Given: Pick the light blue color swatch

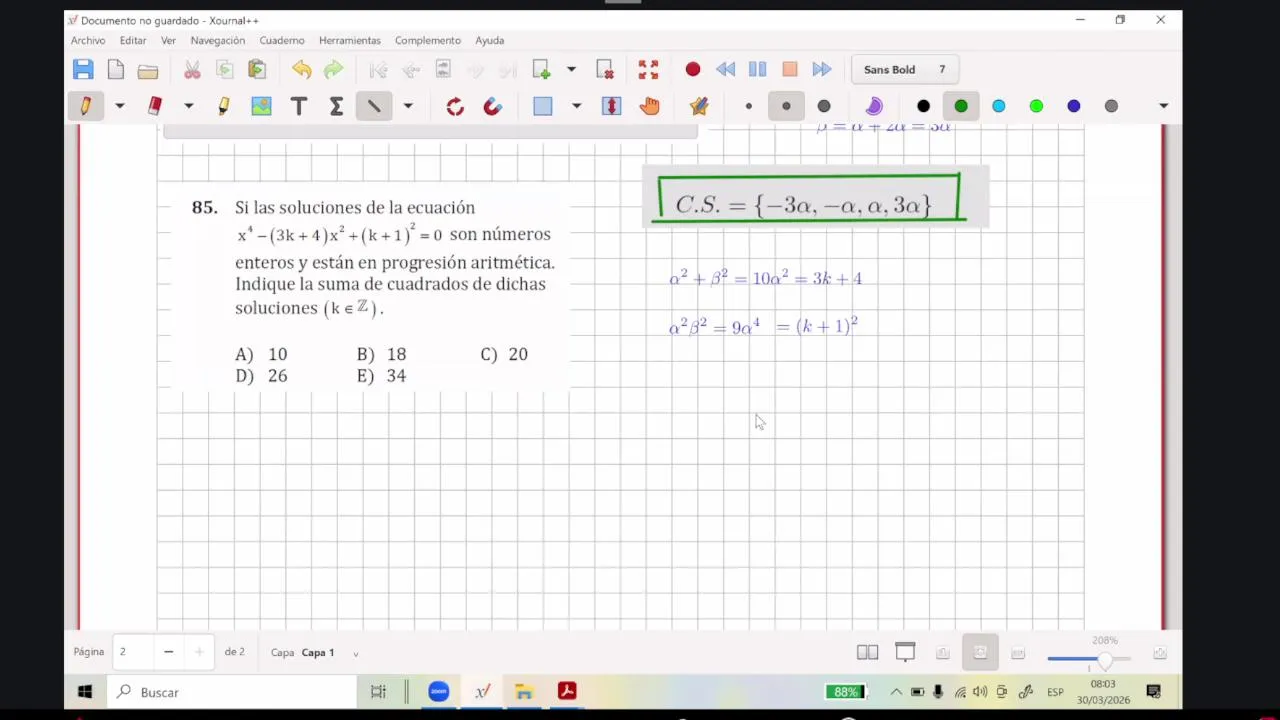Looking at the screenshot, I should [998, 106].
